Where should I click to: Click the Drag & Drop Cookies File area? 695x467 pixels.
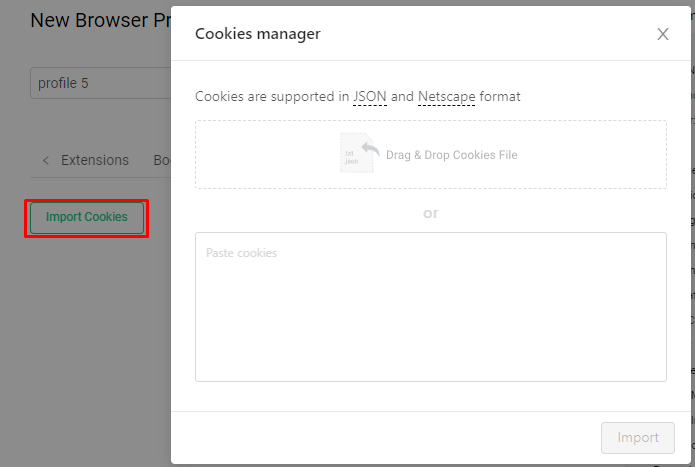click(x=431, y=155)
